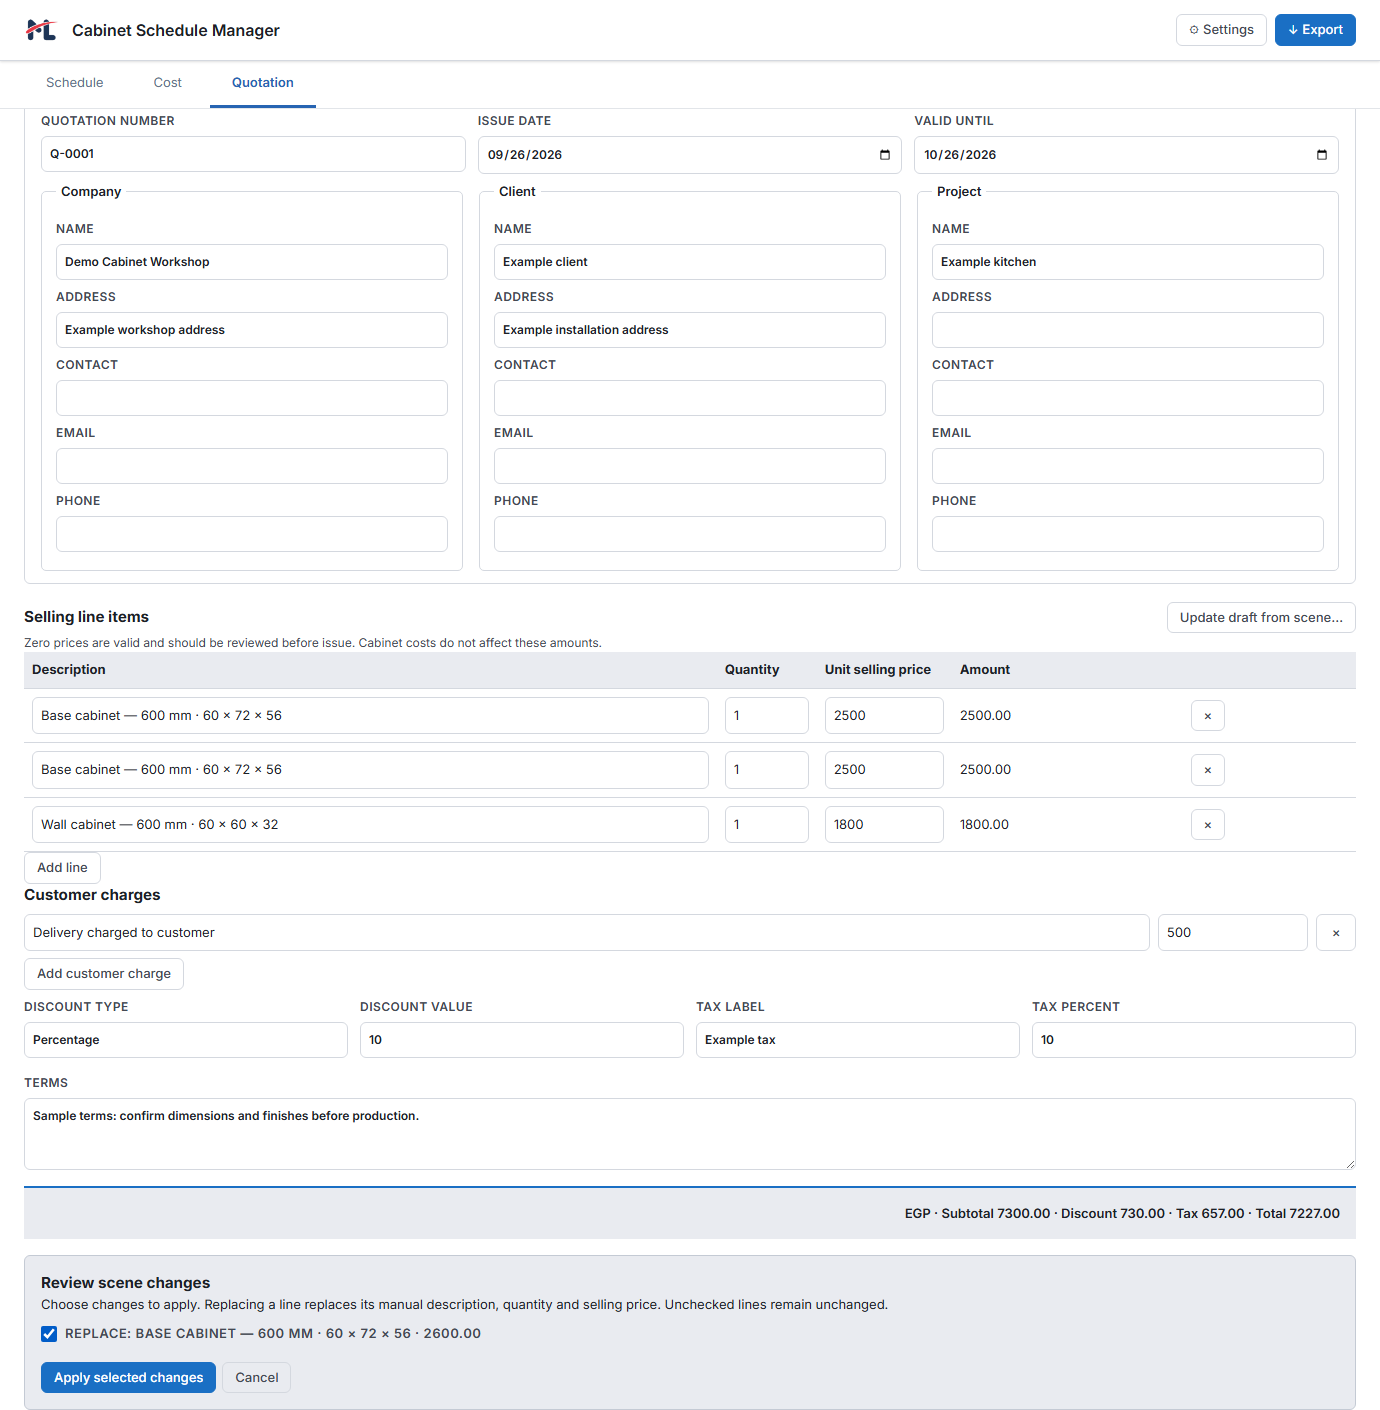Edit the 500 customer charge amount

[1233, 933]
